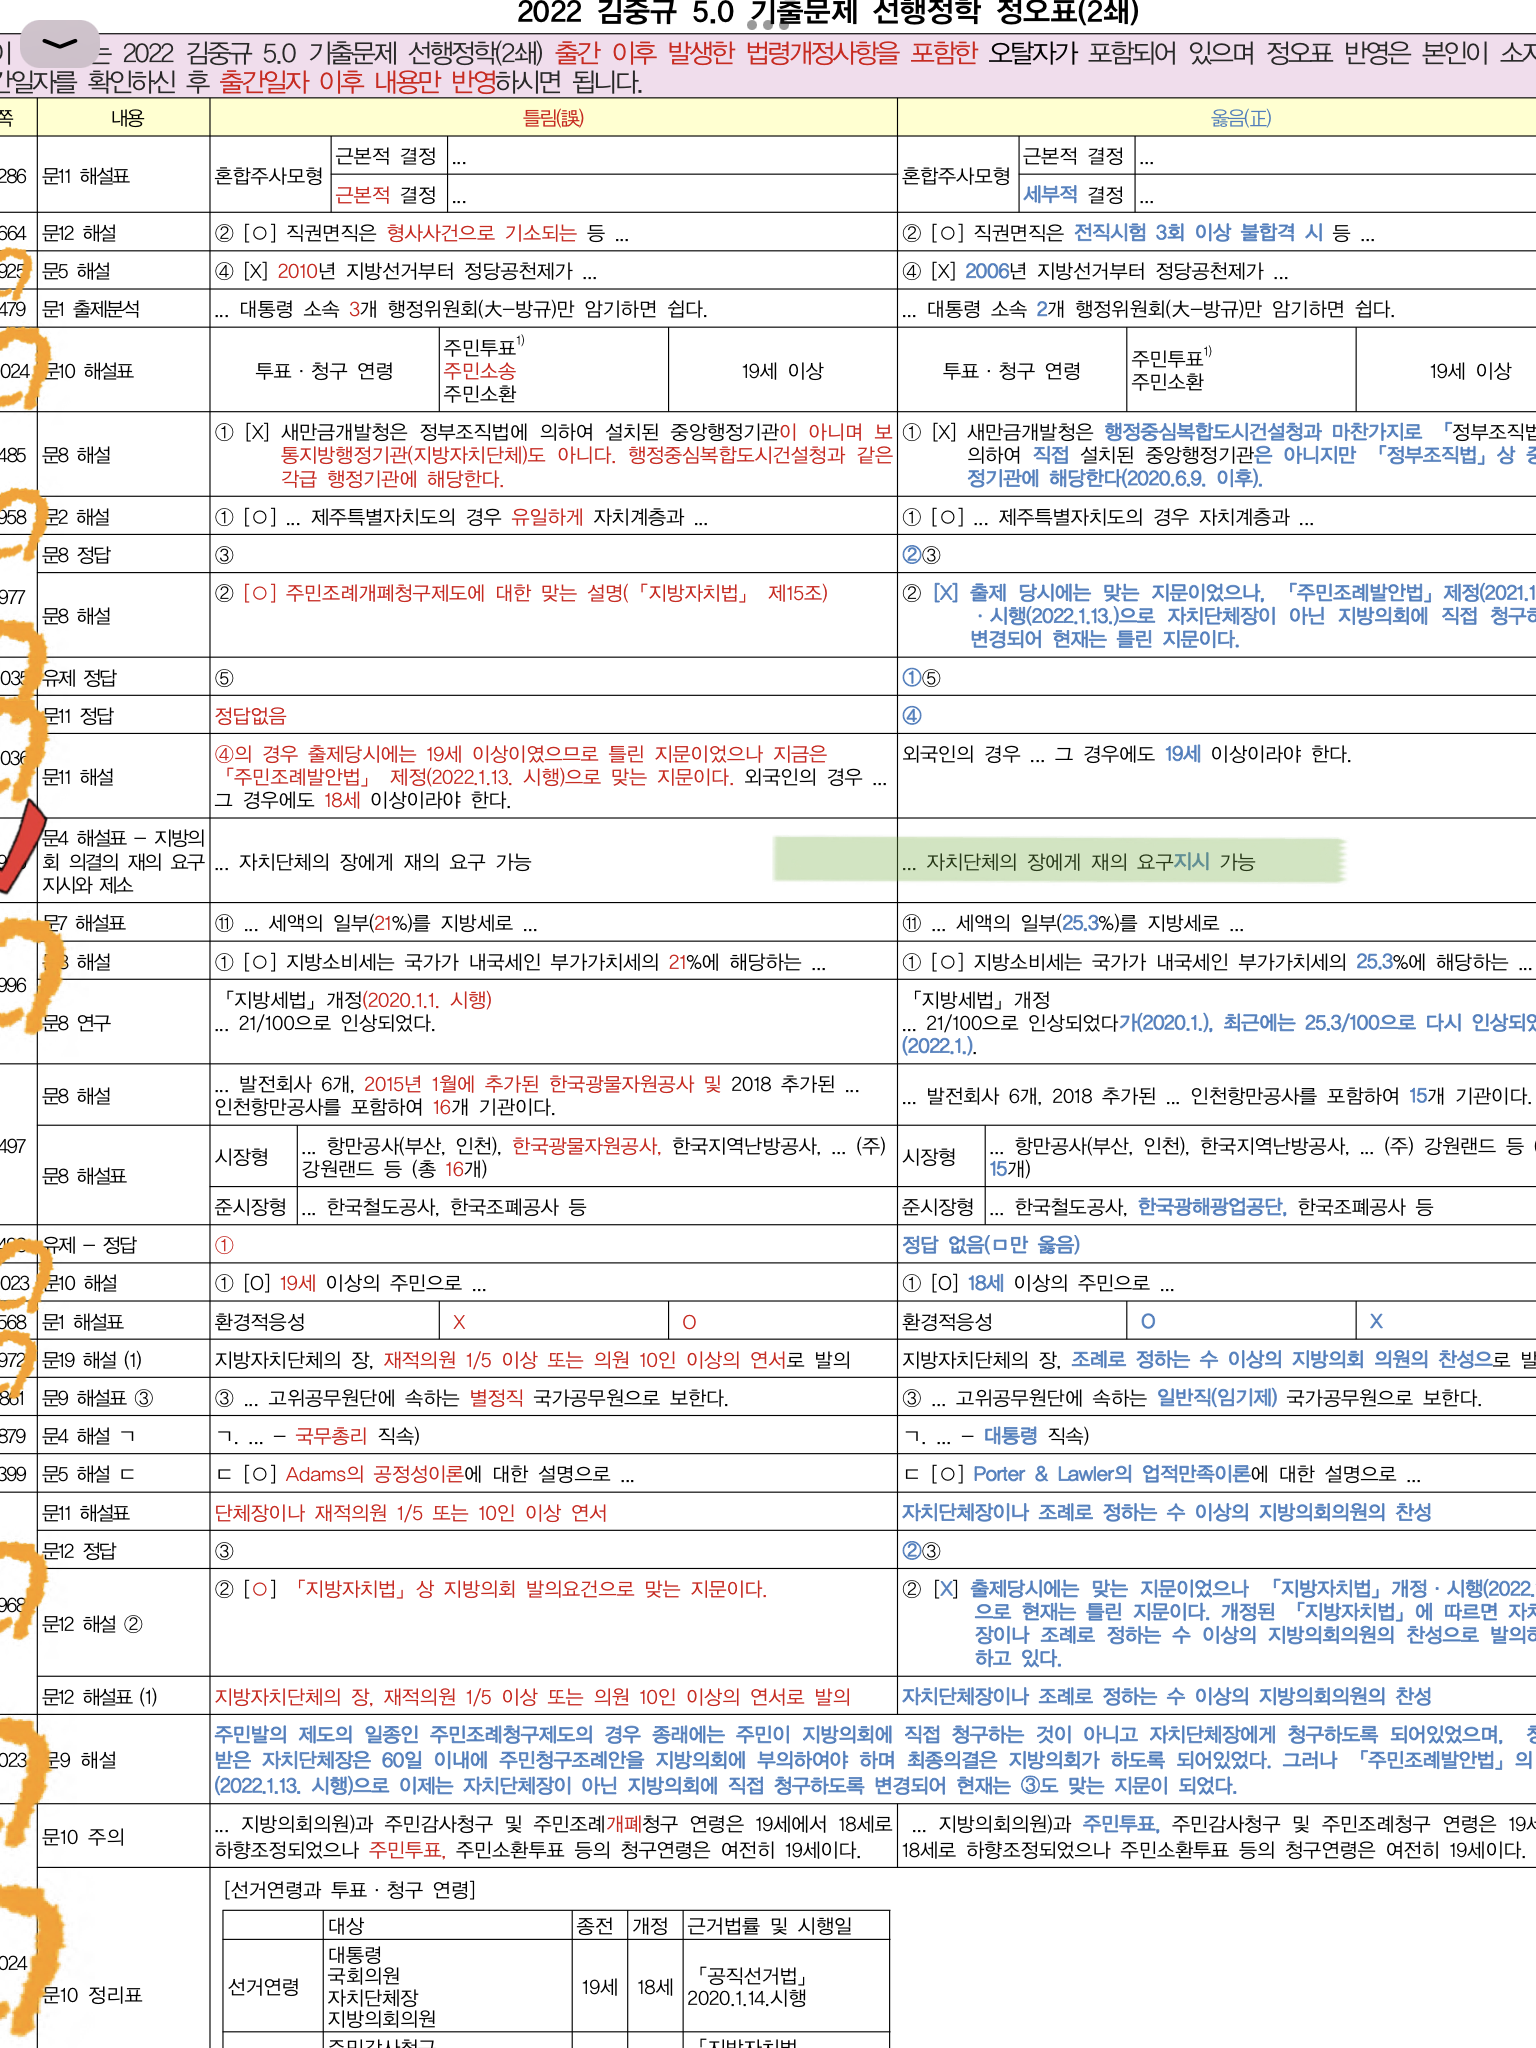Tap the blue text '정답 없음(ㅁ만 옳음)'
The image size is (1536, 2048).
pos(990,1245)
